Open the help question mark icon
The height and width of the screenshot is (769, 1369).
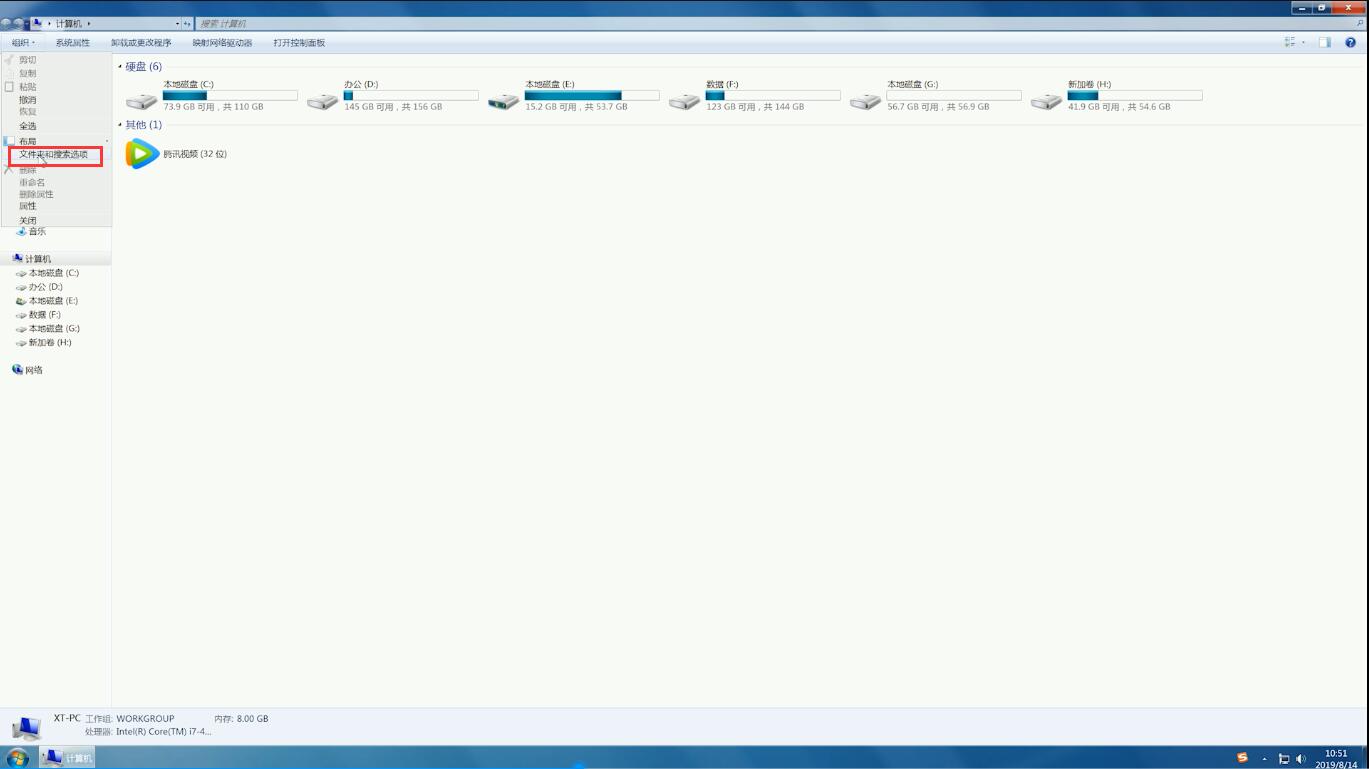tap(1350, 42)
